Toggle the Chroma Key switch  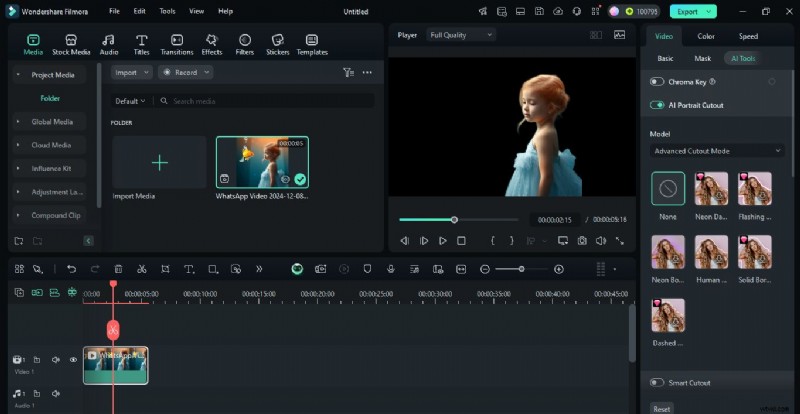click(x=657, y=82)
